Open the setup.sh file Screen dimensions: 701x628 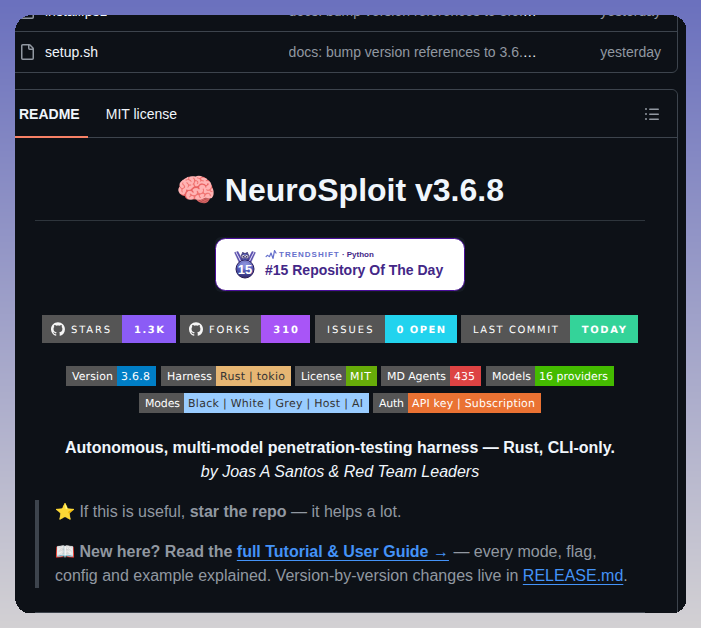pyautogui.click(x=71, y=52)
